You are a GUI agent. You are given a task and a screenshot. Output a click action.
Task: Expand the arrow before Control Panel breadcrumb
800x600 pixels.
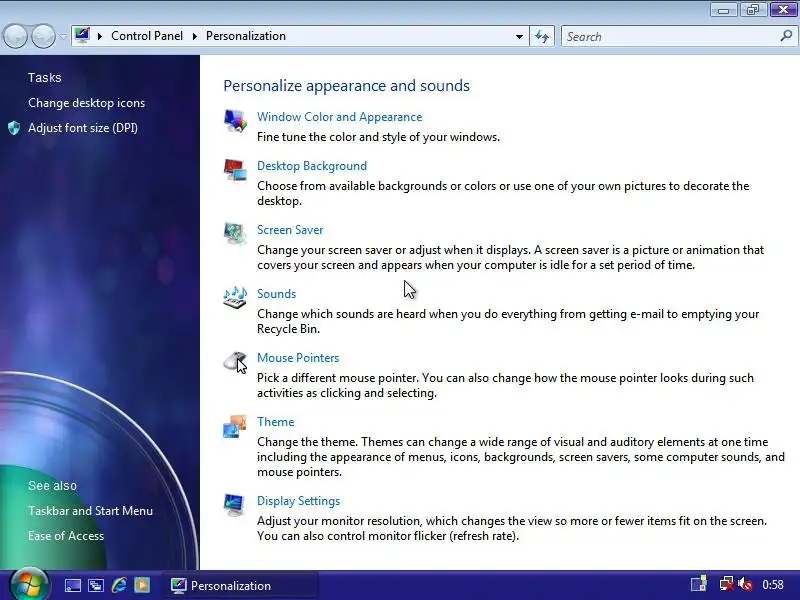[100, 36]
